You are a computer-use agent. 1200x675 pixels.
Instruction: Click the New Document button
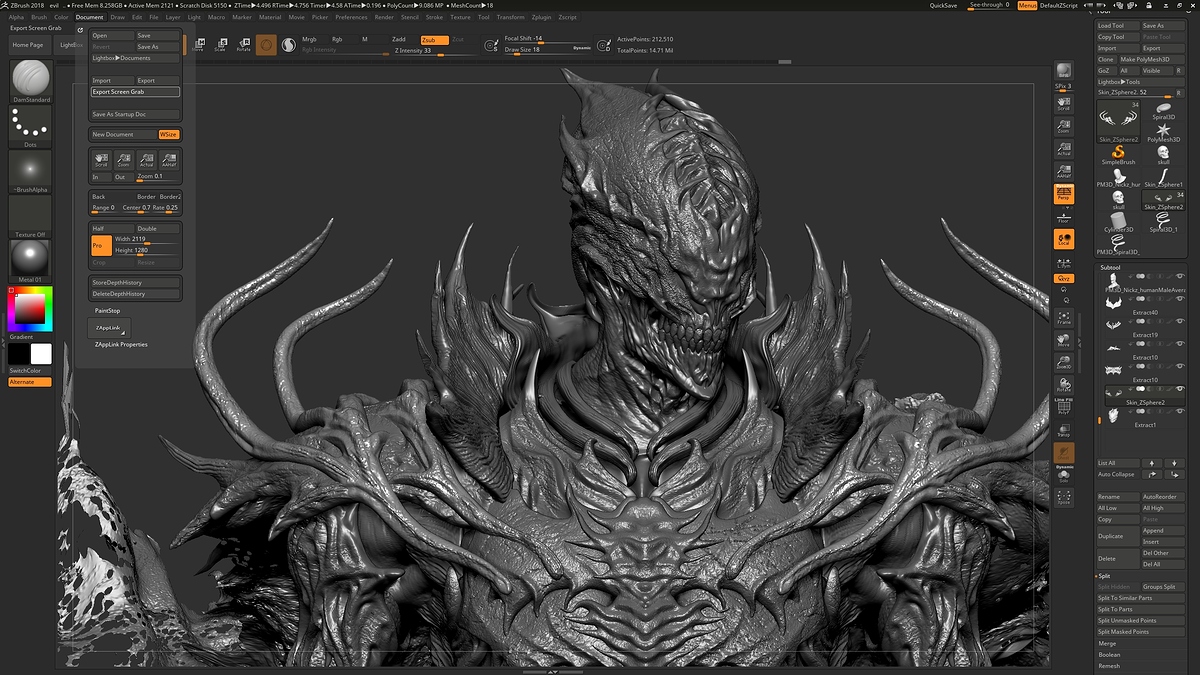(x=123, y=134)
